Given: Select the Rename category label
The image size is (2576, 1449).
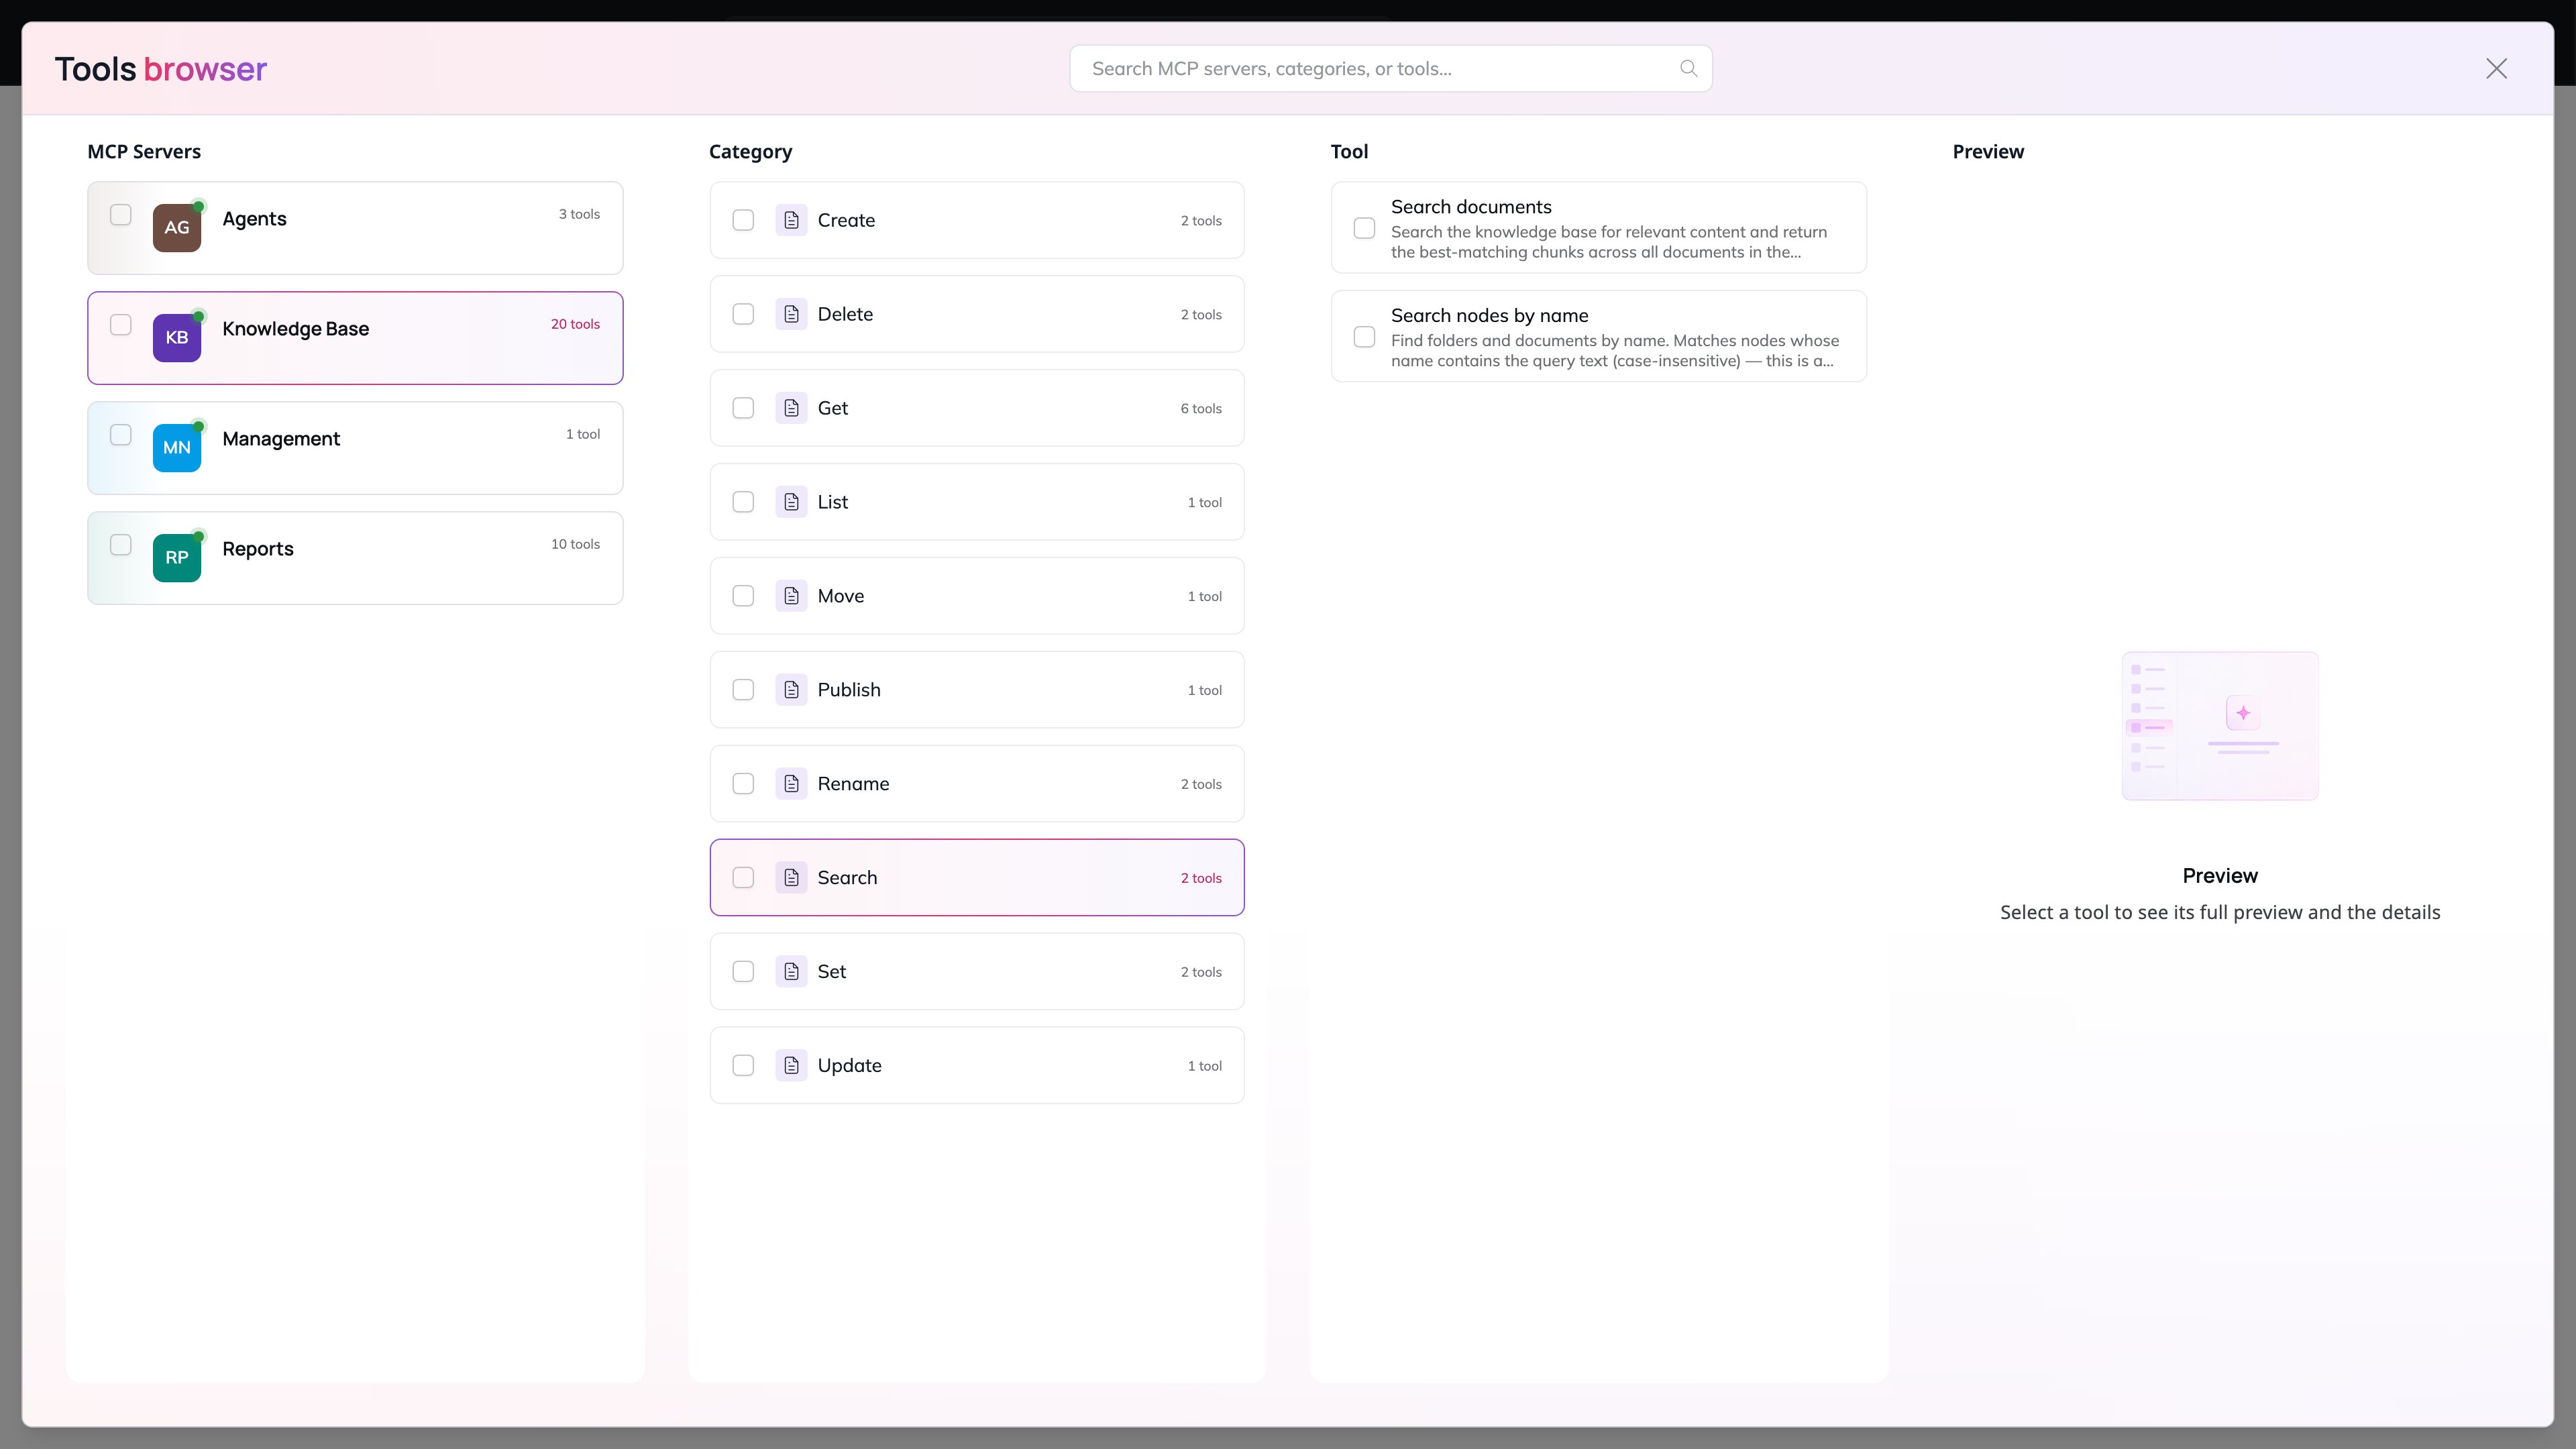Looking at the screenshot, I should coord(853,784).
